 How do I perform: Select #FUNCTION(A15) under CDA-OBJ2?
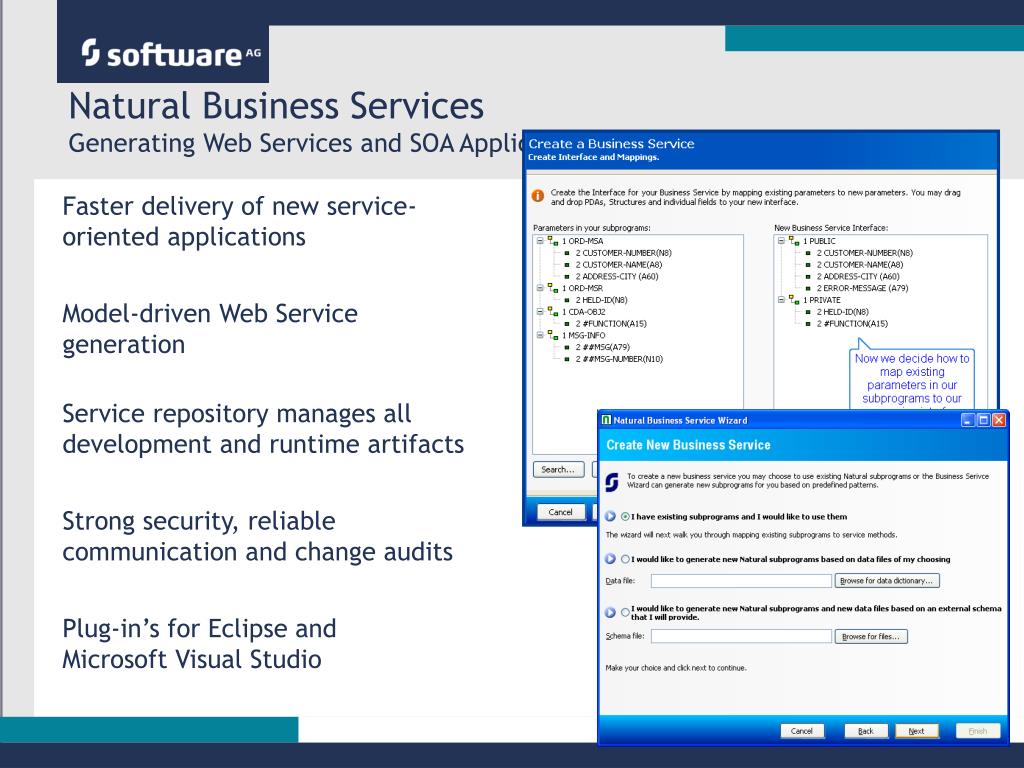point(611,323)
